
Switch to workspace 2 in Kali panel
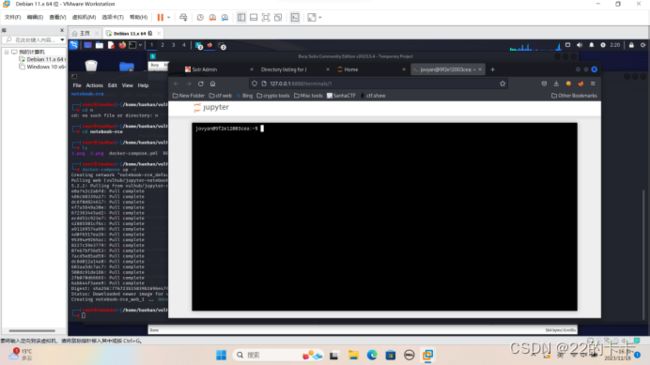pos(162,45)
